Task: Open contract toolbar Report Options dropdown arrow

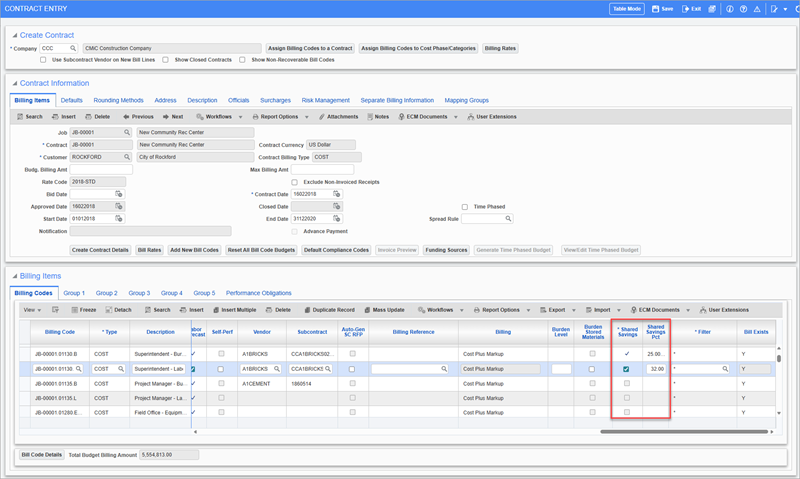Action: click(x=307, y=117)
